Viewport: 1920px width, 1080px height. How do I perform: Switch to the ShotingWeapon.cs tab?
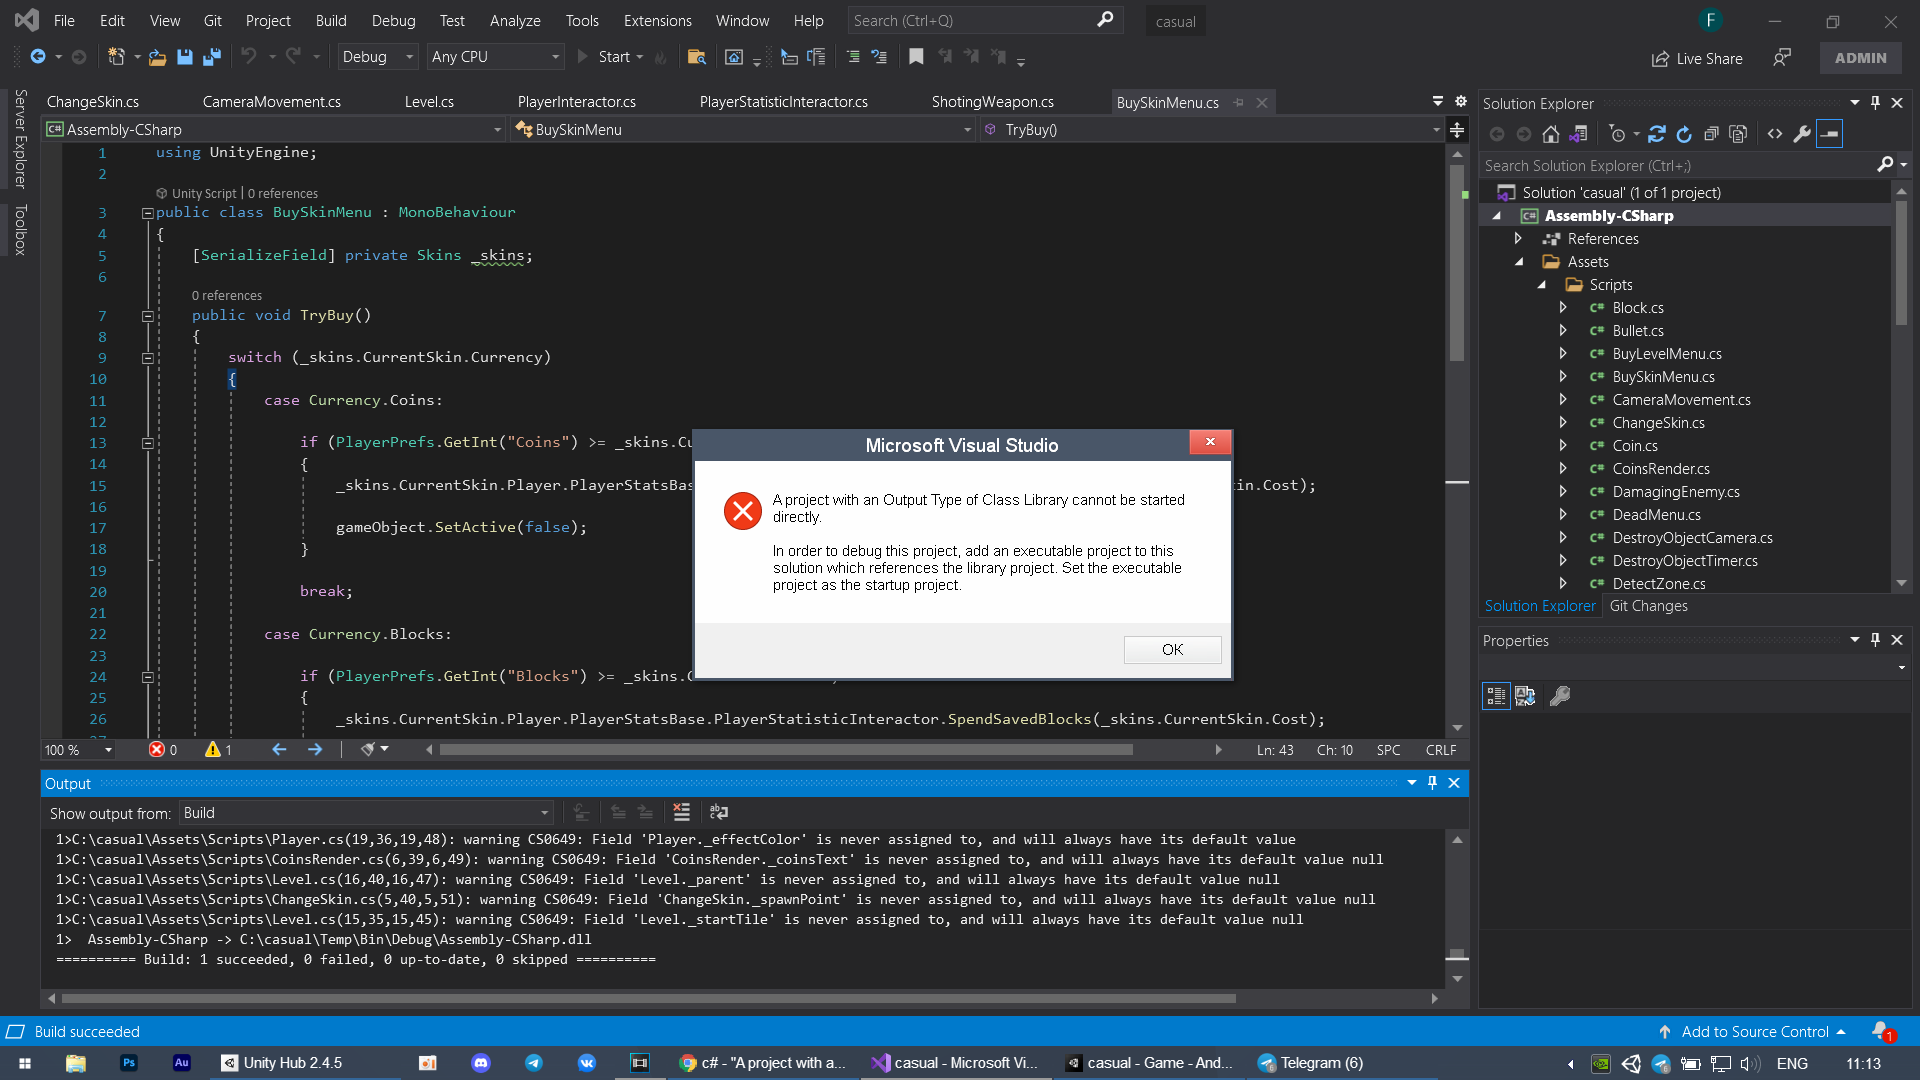point(993,102)
